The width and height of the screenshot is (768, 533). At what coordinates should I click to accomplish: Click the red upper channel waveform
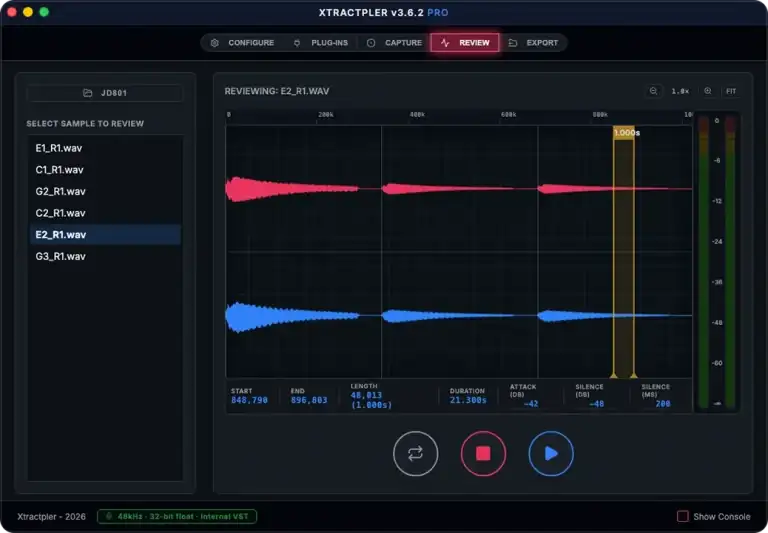(458, 189)
